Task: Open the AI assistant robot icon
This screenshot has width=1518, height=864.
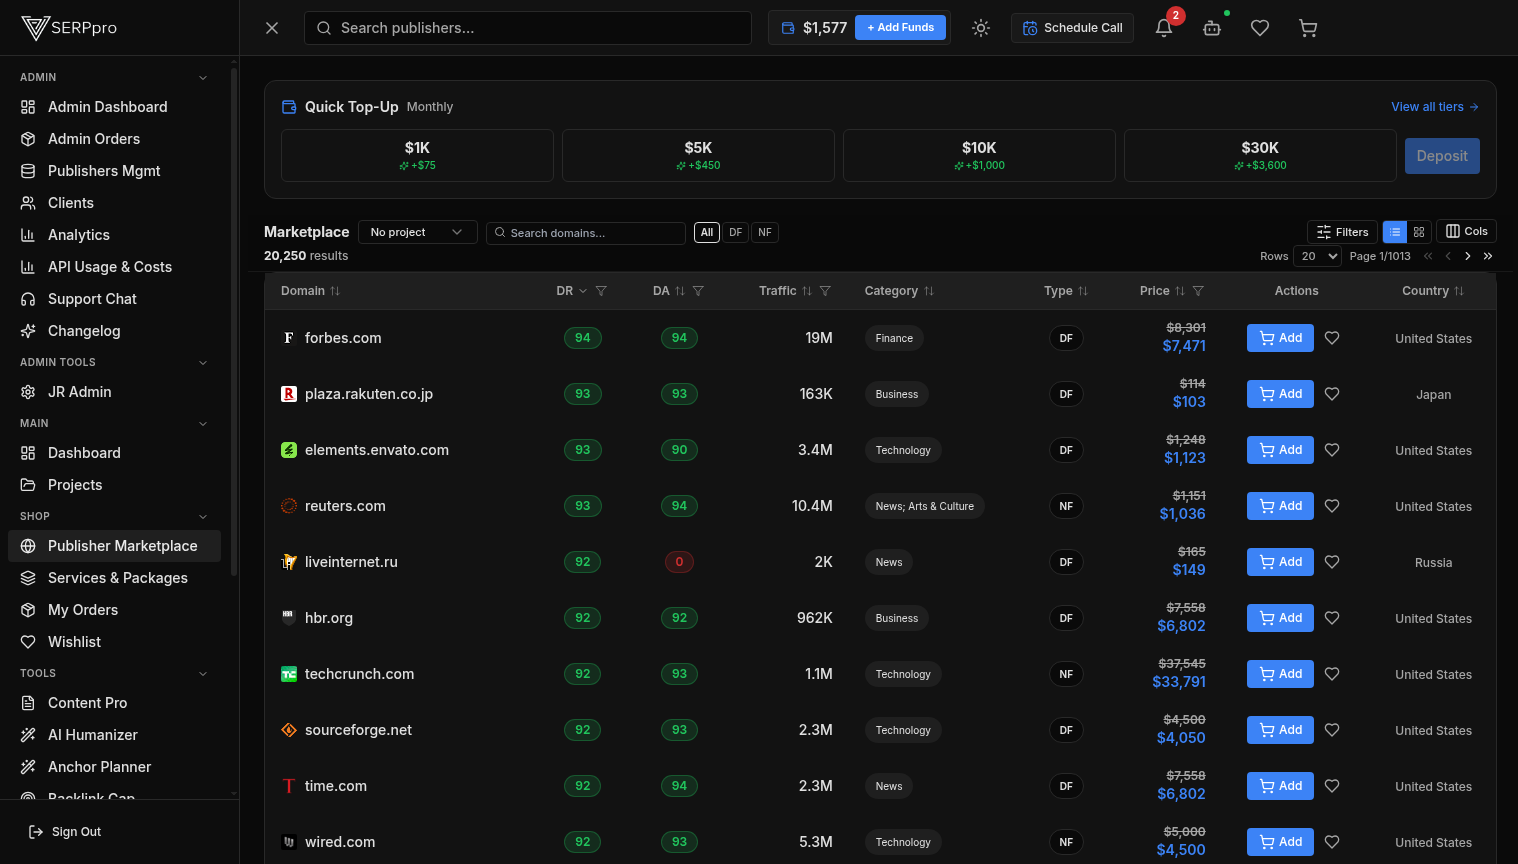Action: pyautogui.click(x=1212, y=28)
